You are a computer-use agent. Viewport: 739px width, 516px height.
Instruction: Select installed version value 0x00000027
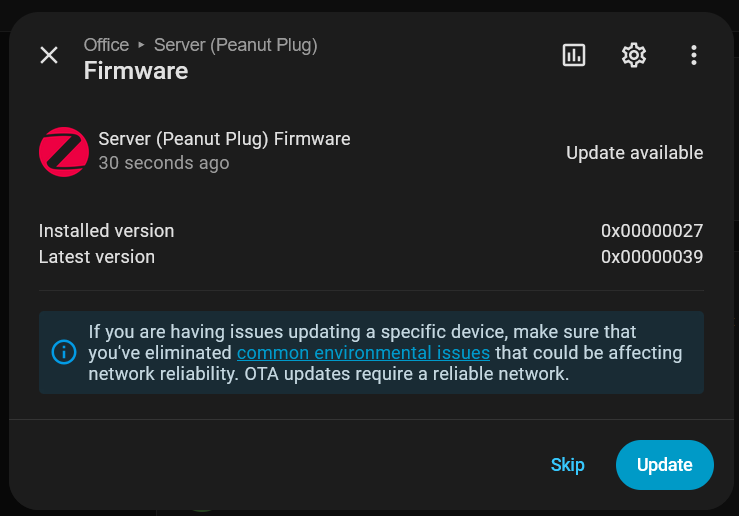click(x=652, y=231)
